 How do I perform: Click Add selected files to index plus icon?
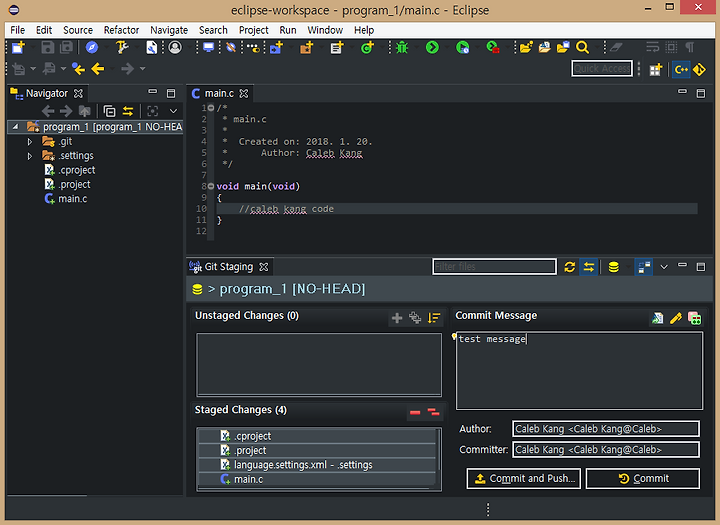point(397,318)
